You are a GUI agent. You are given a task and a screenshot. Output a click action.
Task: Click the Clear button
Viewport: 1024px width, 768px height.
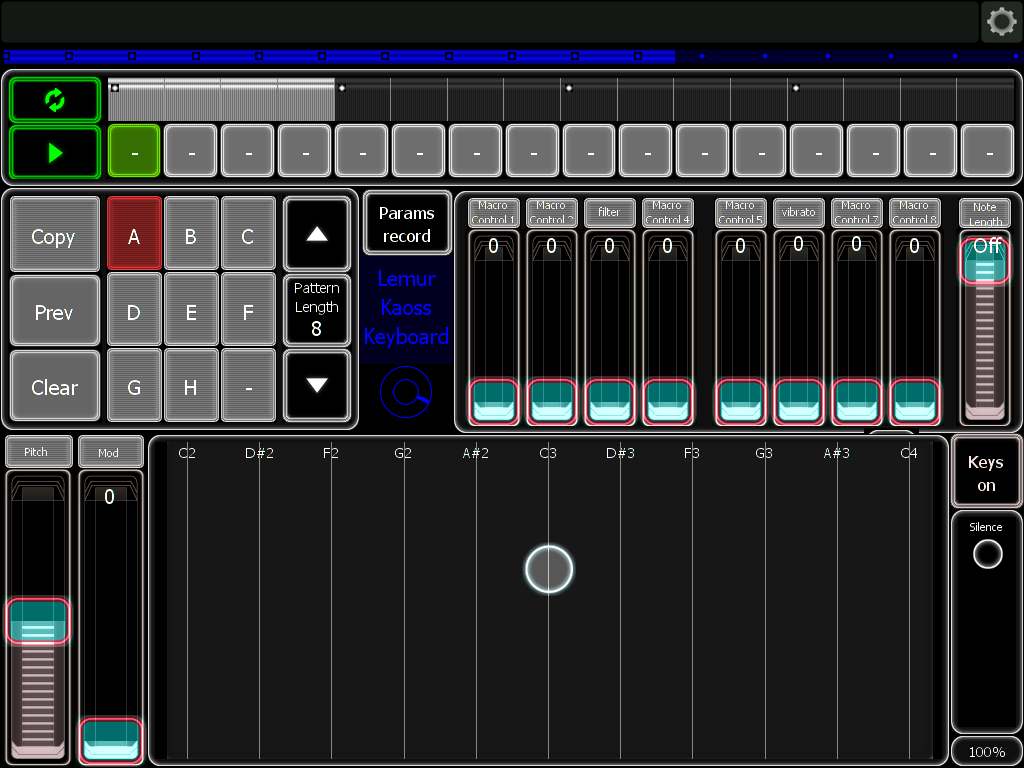[54, 387]
